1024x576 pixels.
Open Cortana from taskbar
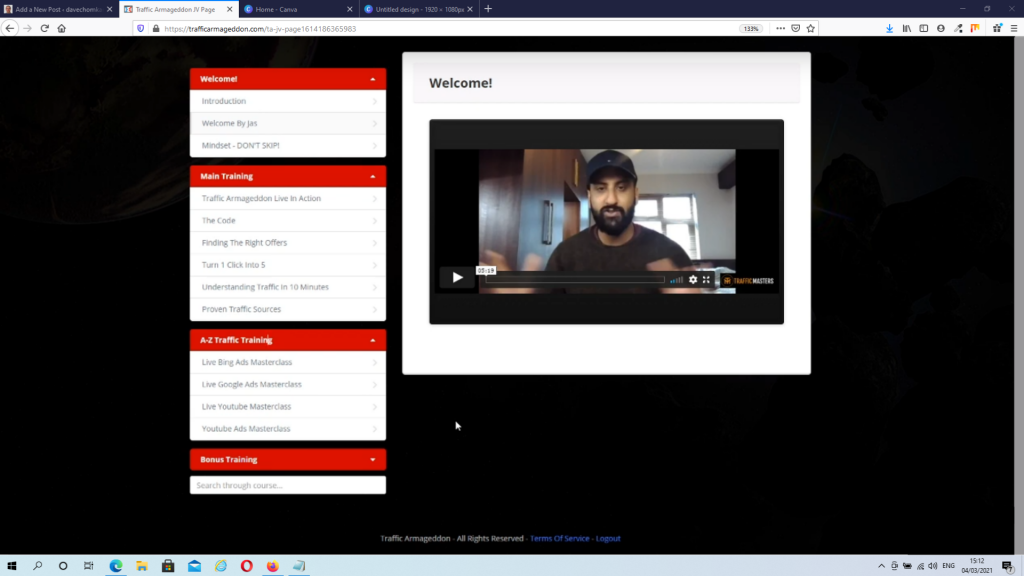[63, 566]
